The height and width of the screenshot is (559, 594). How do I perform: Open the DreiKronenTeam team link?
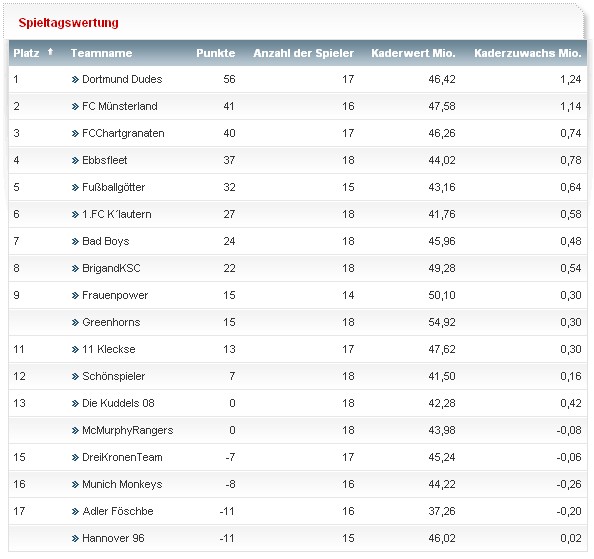coord(122,457)
